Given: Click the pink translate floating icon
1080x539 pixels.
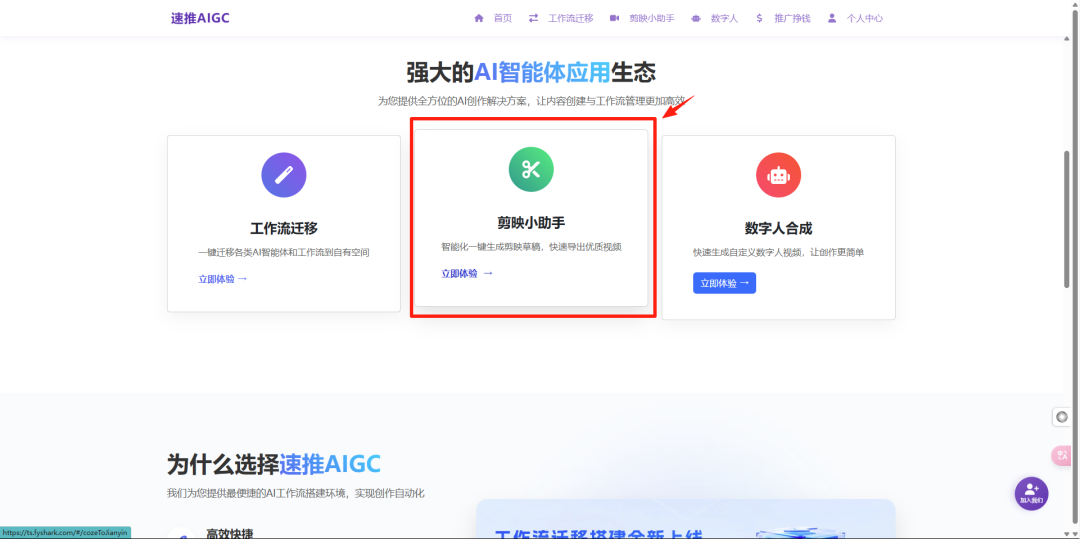Looking at the screenshot, I should click(1061, 455).
